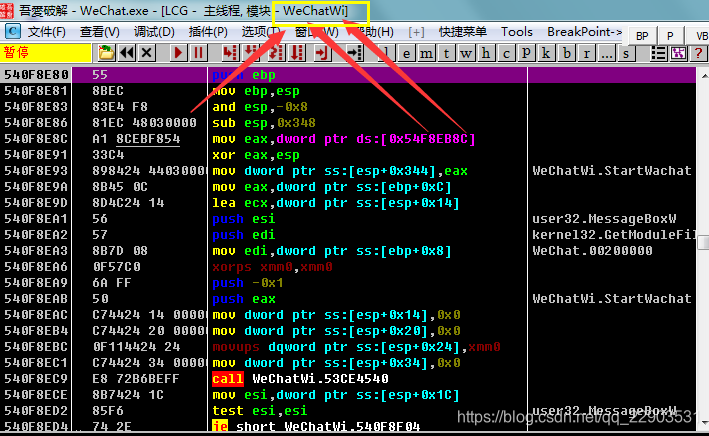Select the 'push edi' instruction
The width and height of the screenshot is (709, 436).
244,235
